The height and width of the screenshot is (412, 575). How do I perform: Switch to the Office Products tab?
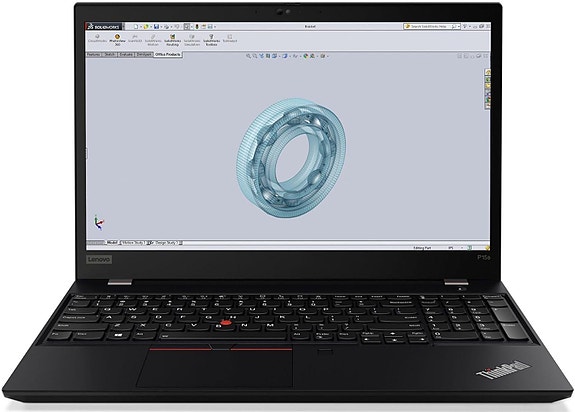(x=168, y=54)
